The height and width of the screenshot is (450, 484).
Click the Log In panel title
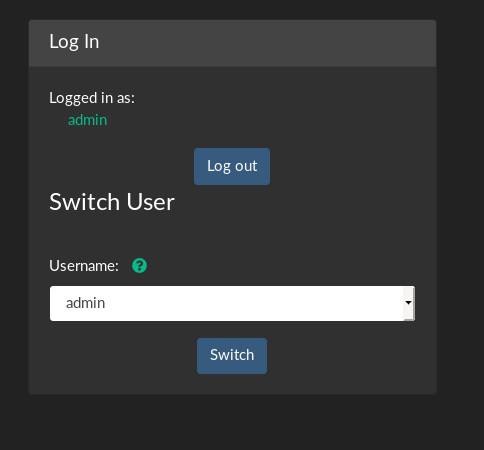(74, 42)
